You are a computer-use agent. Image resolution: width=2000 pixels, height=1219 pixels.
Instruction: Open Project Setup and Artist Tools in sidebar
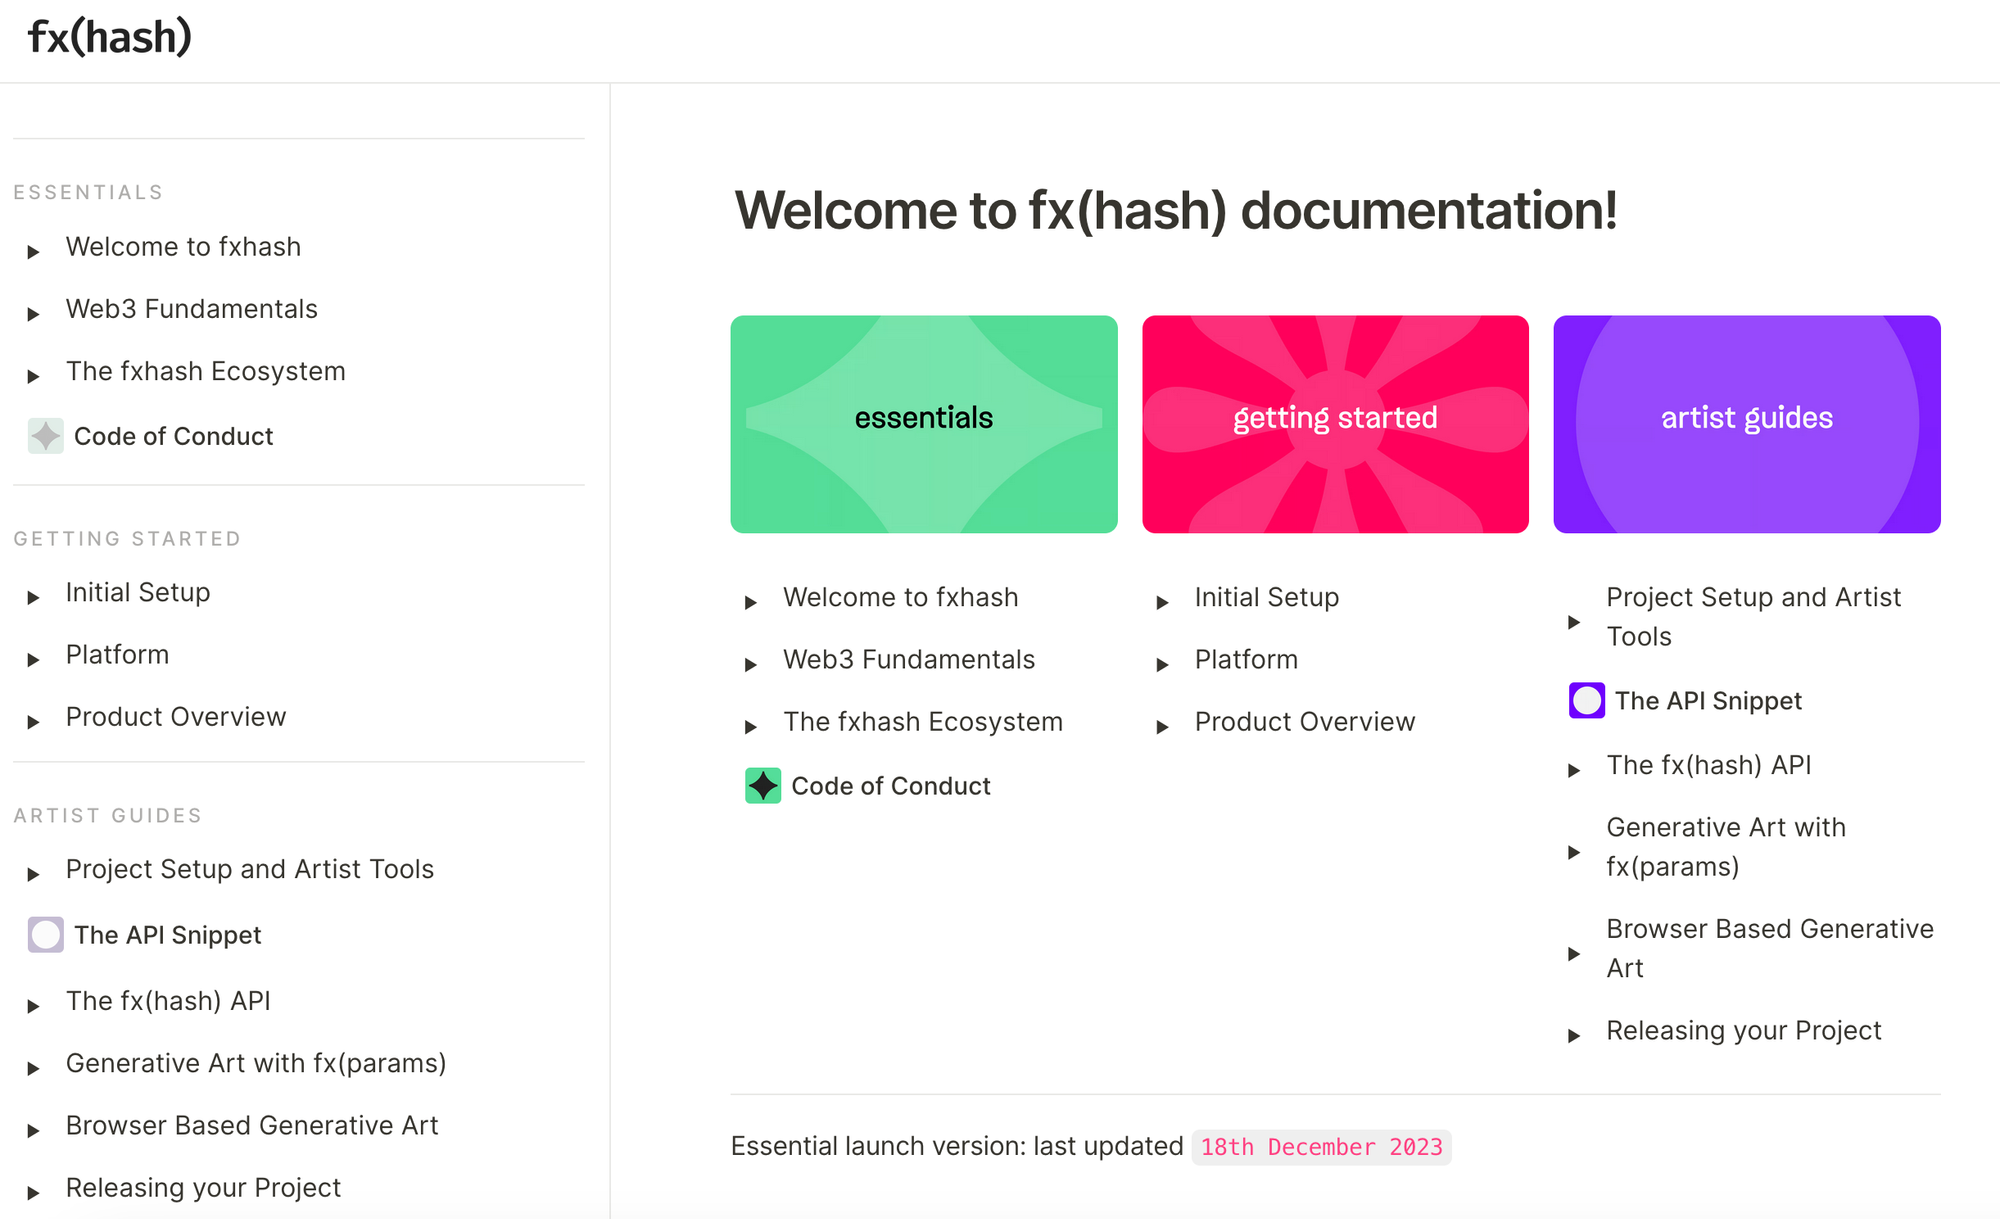(250, 869)
